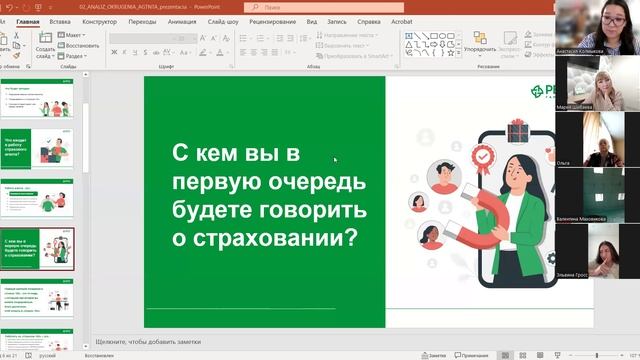The image size is (640, 360).
Task: Increase the list indent level
Action: 290,38
